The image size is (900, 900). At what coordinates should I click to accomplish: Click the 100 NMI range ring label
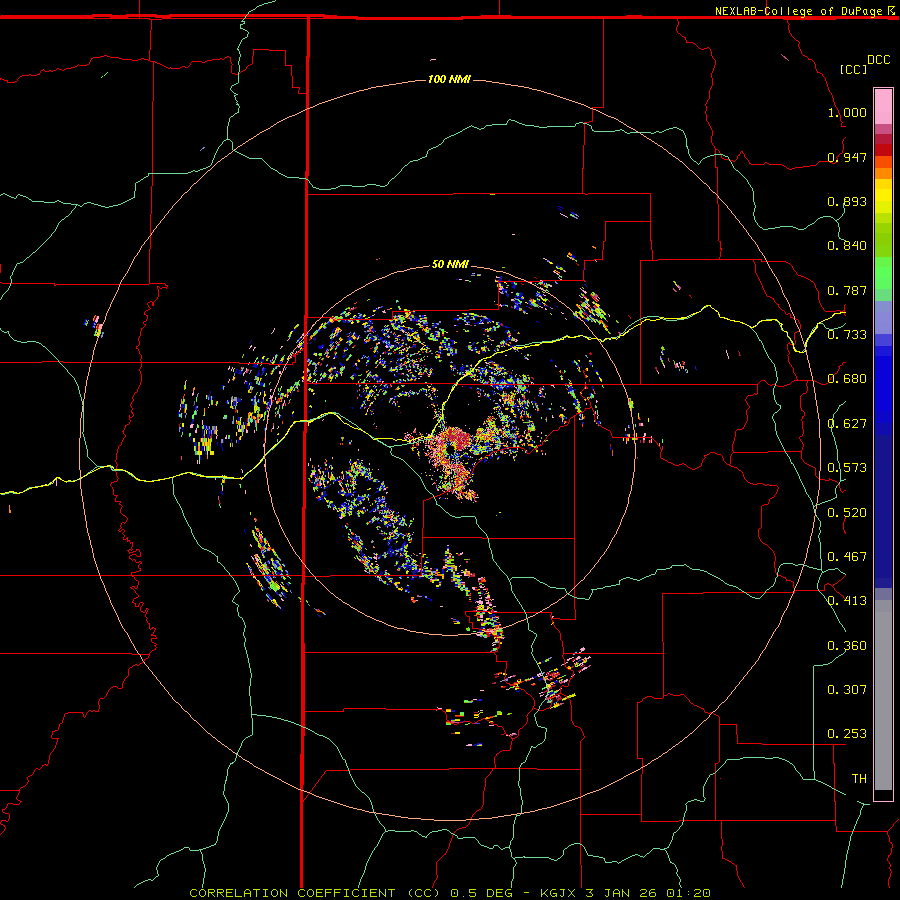click(x=449, y=79)
